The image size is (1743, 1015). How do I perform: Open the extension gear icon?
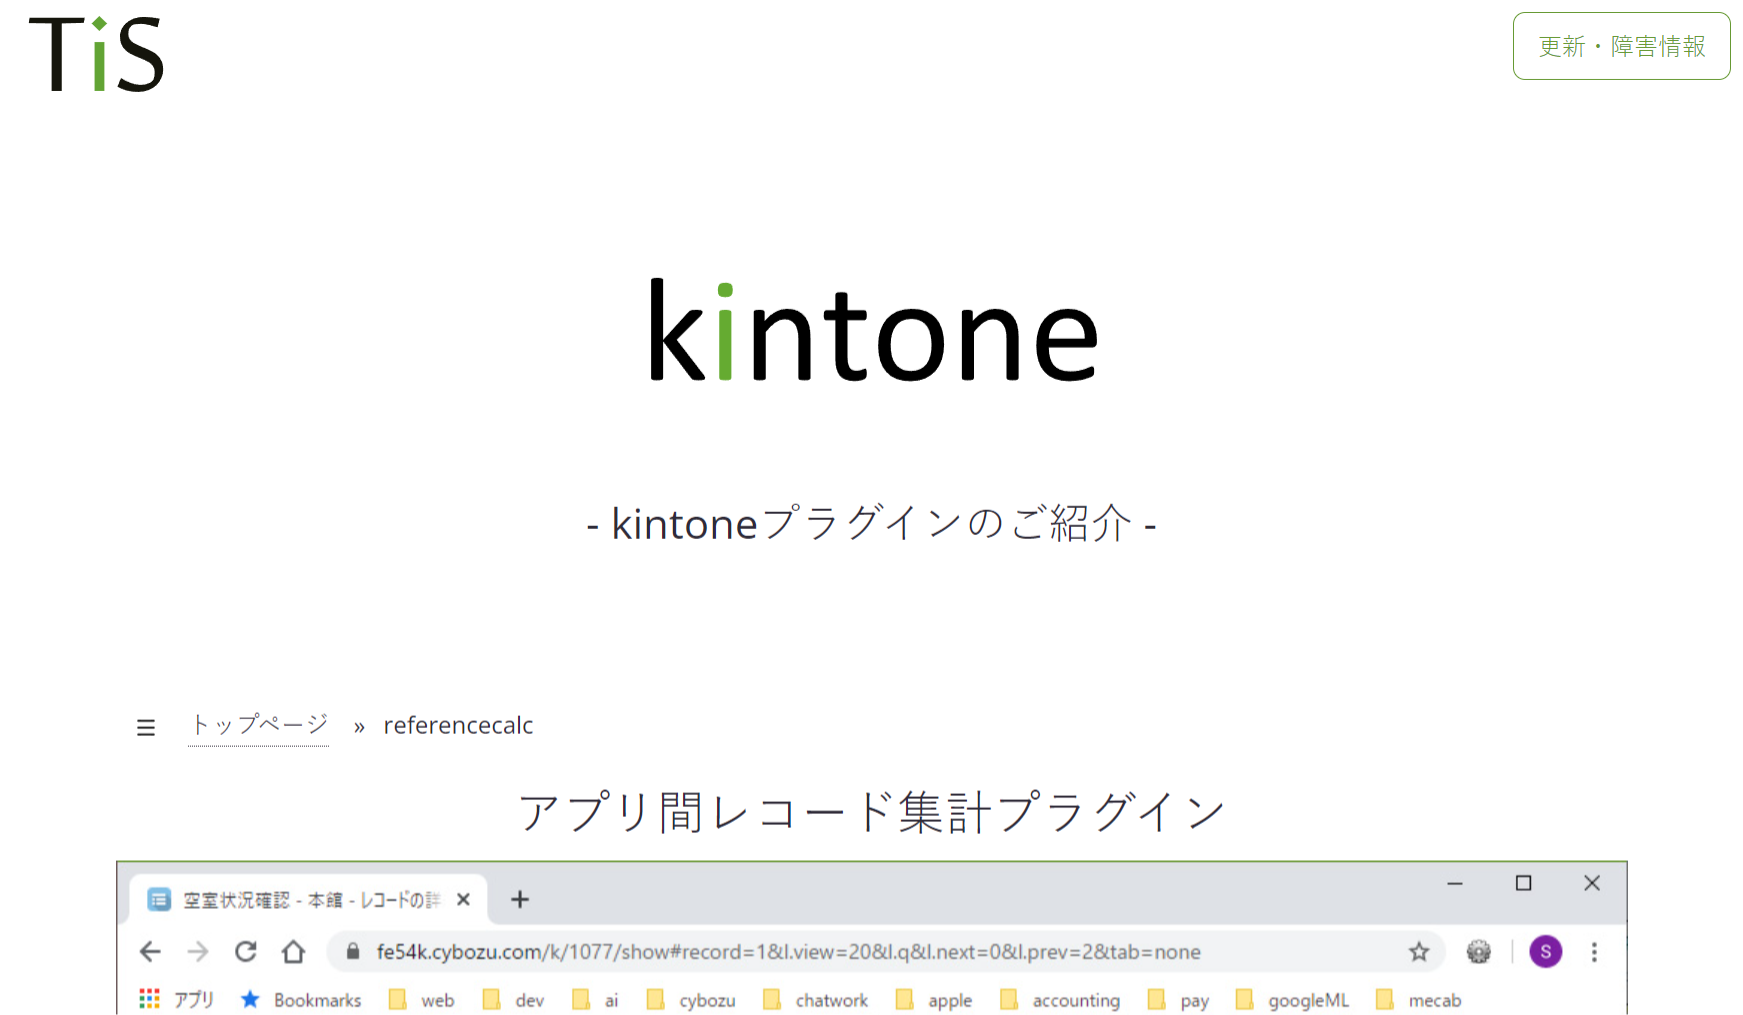tap(1479, 952)
